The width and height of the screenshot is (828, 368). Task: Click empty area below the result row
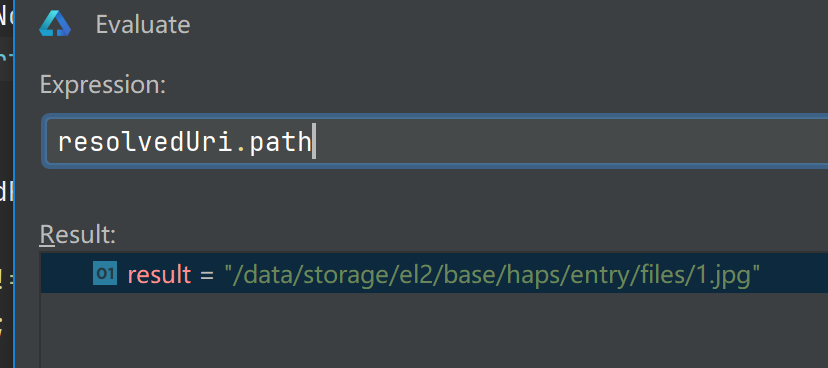[x=434, y=330]
